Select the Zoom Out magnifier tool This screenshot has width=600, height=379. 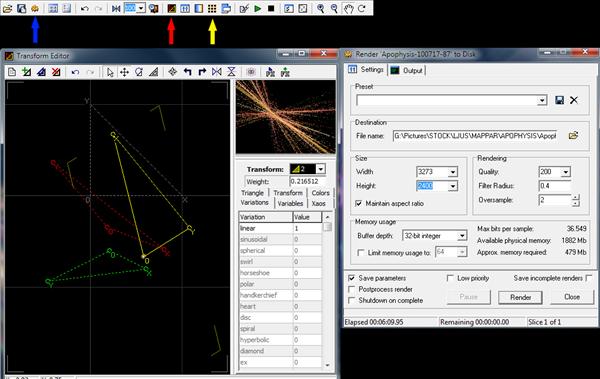334,8
